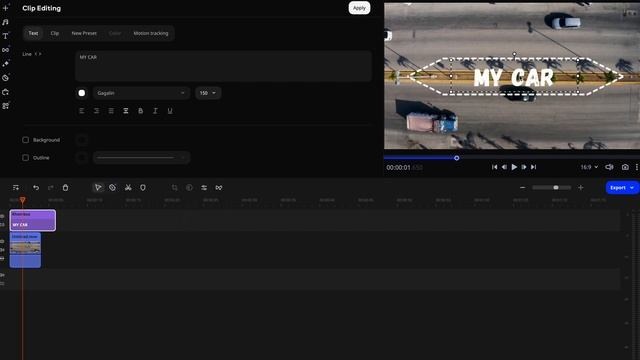Screen dimensions: 640x360
Task: Go to previous text line arrow
Action: 36,54
